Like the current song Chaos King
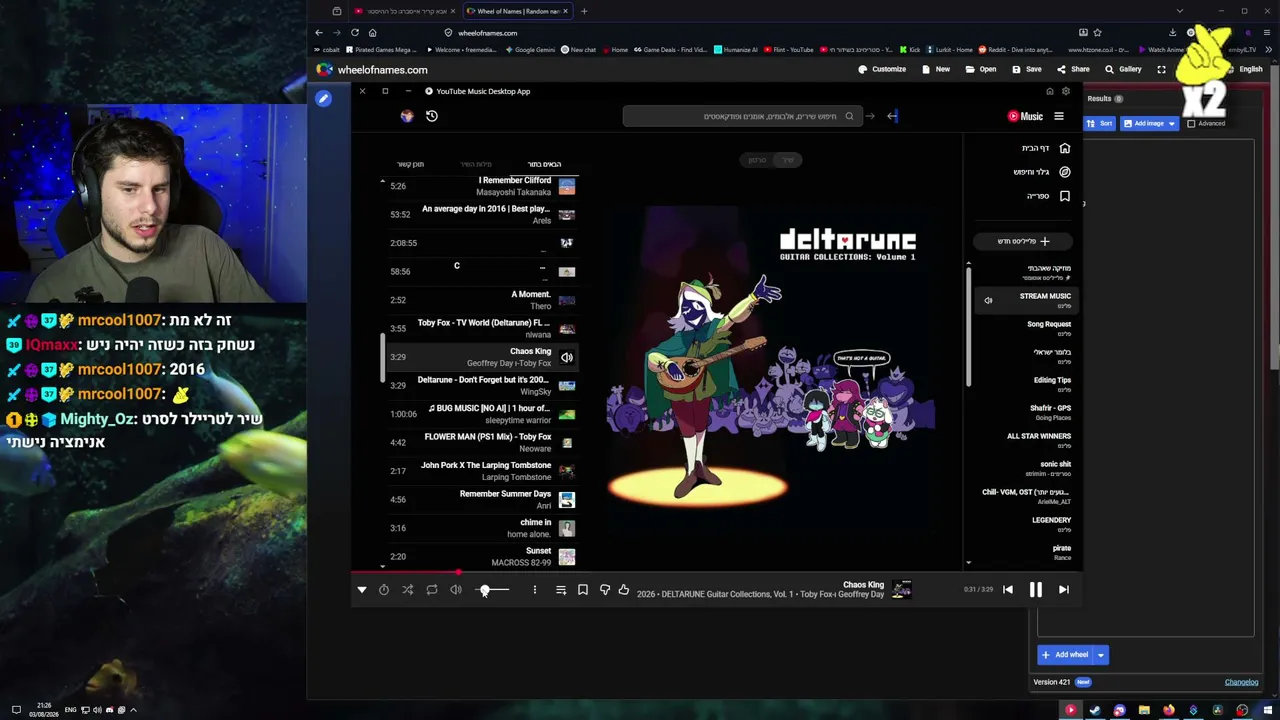Screen dimensions: 1280x720 624,590
